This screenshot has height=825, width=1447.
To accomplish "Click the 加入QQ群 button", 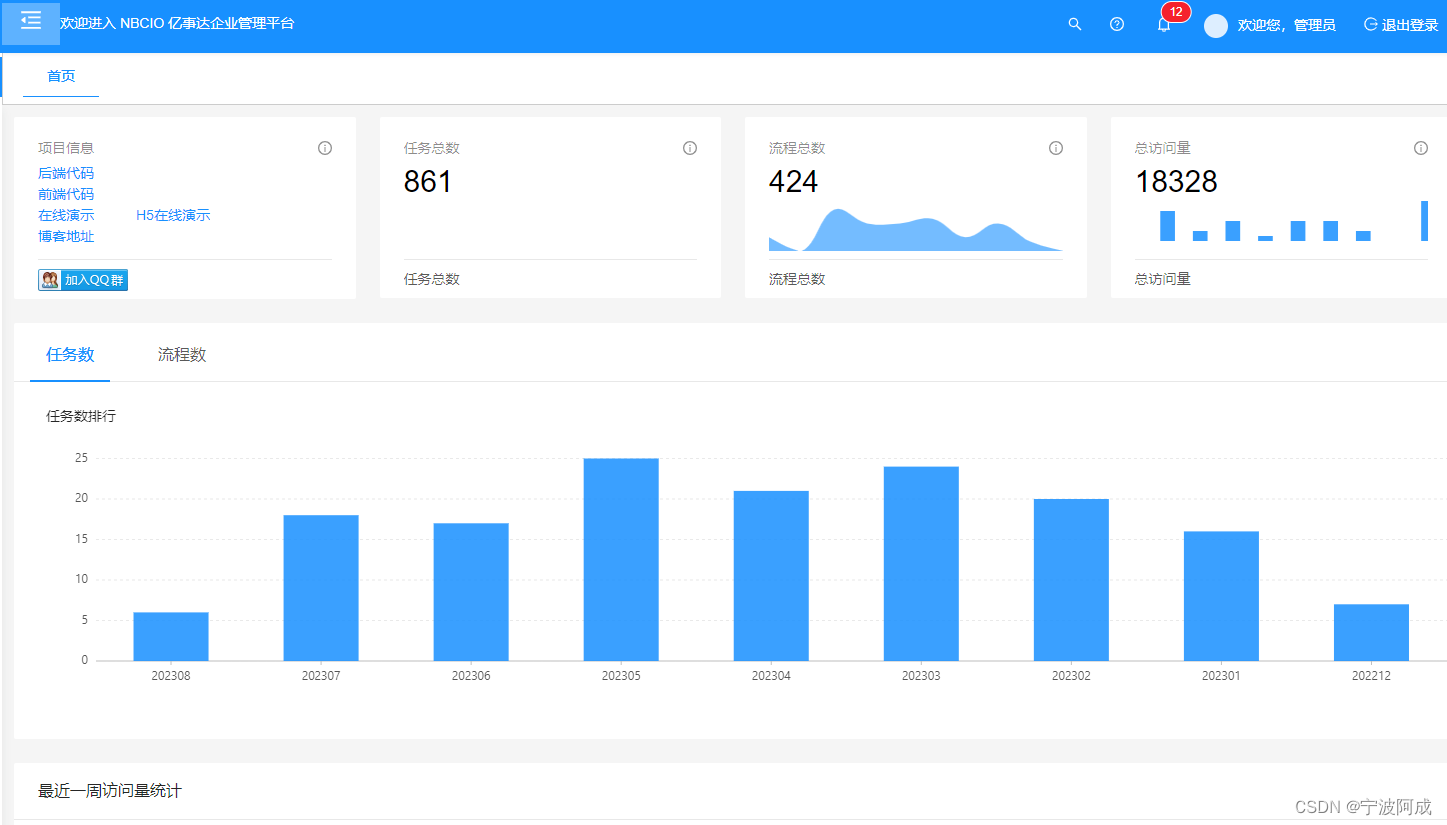I will point(83,280).
